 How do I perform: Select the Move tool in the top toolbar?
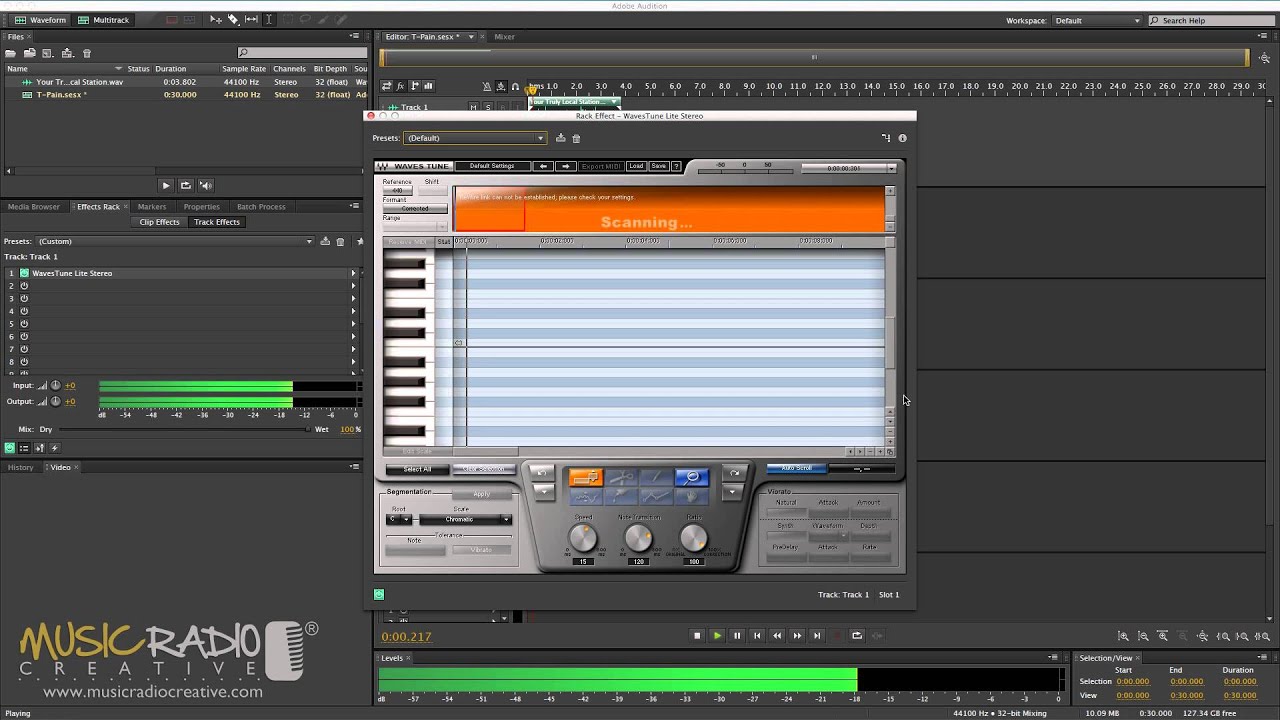[x=216, y=20]
